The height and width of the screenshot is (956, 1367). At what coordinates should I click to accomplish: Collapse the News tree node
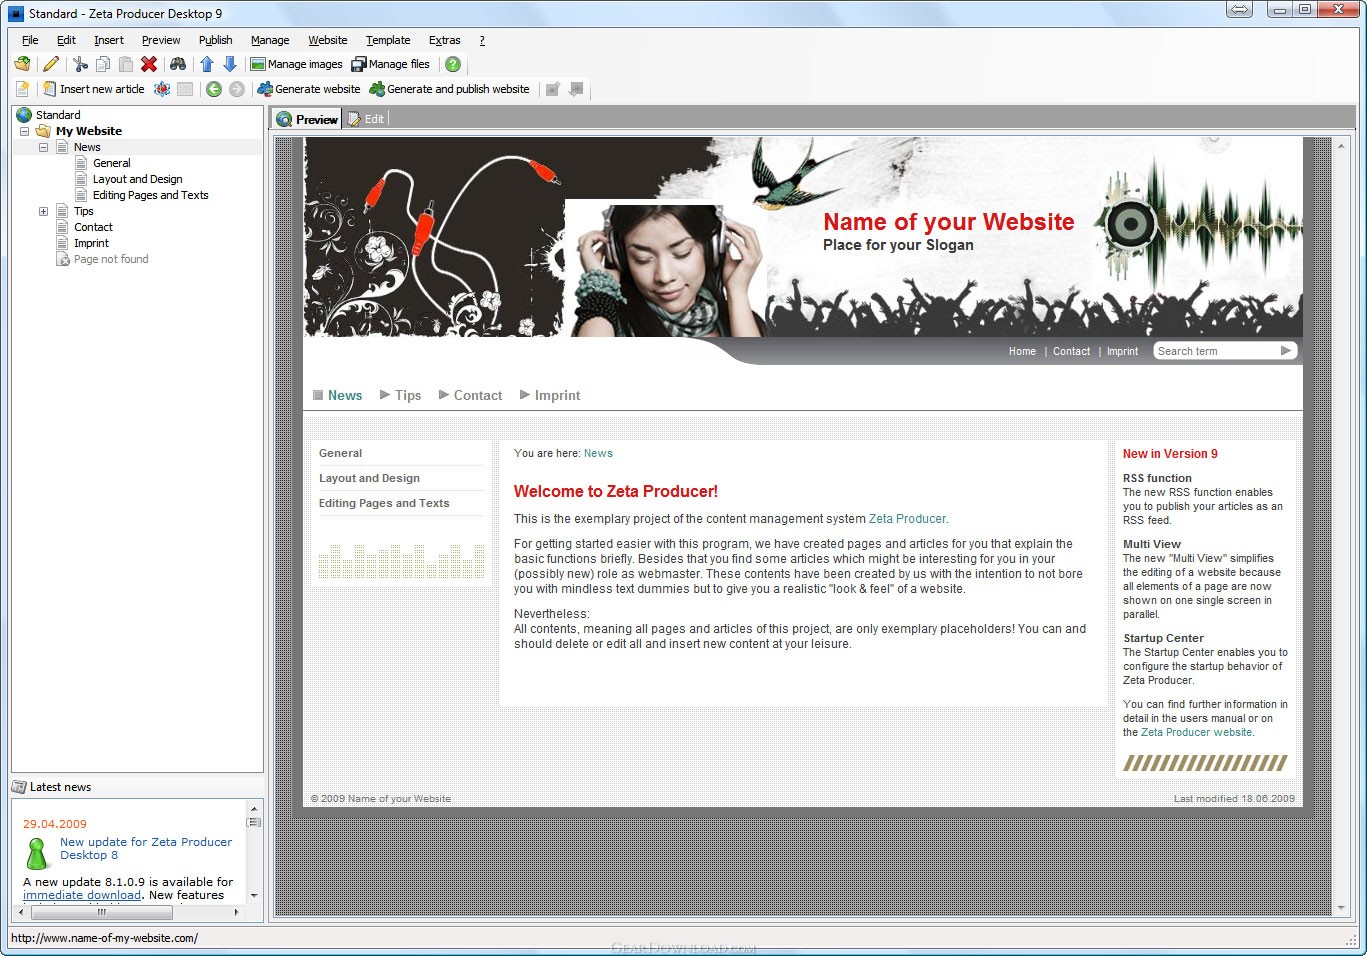pos(43,147)
